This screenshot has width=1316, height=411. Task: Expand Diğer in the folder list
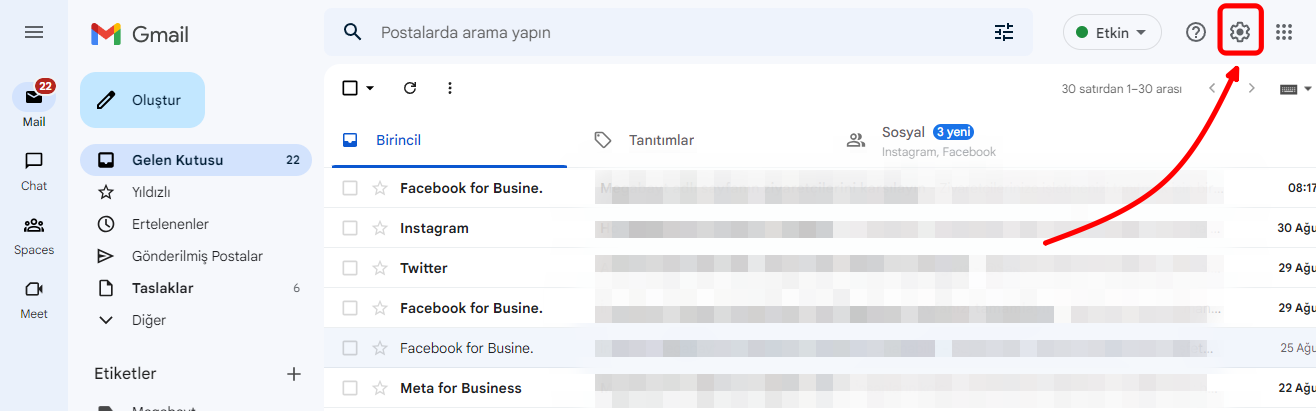[x=148, y=320]
